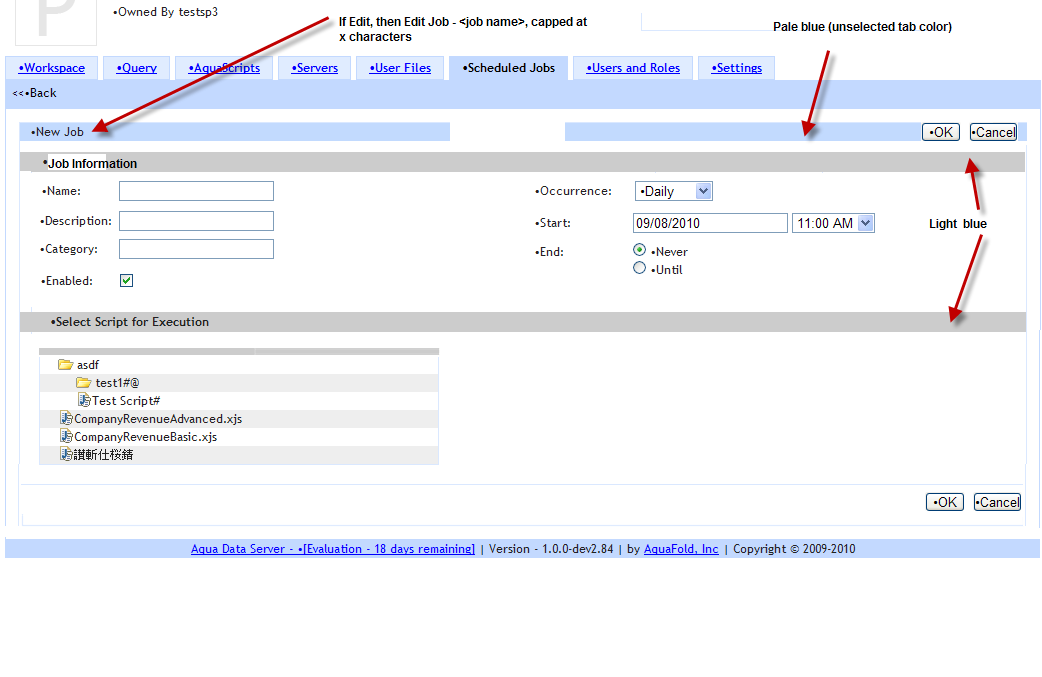1042x677 pixels.
Task: Click the New Job title text
Action: pos(57,132)
